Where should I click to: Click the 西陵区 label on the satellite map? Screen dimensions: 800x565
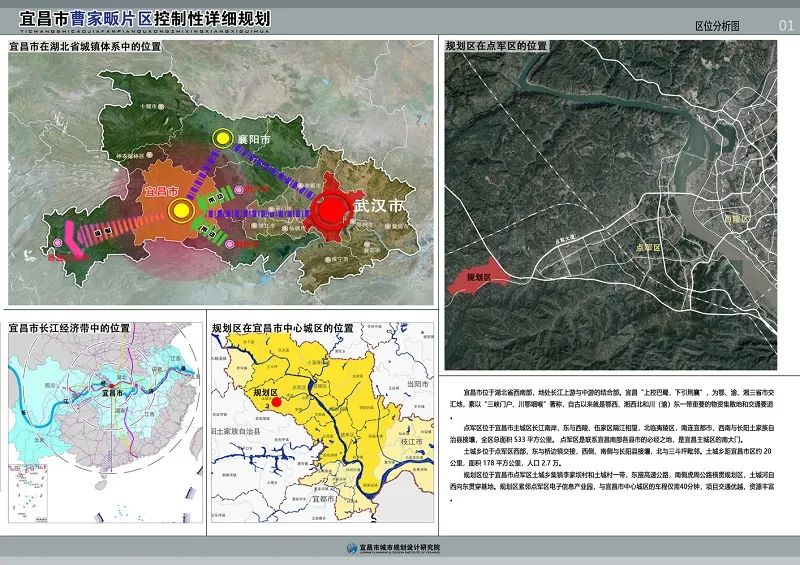point(735,217)
